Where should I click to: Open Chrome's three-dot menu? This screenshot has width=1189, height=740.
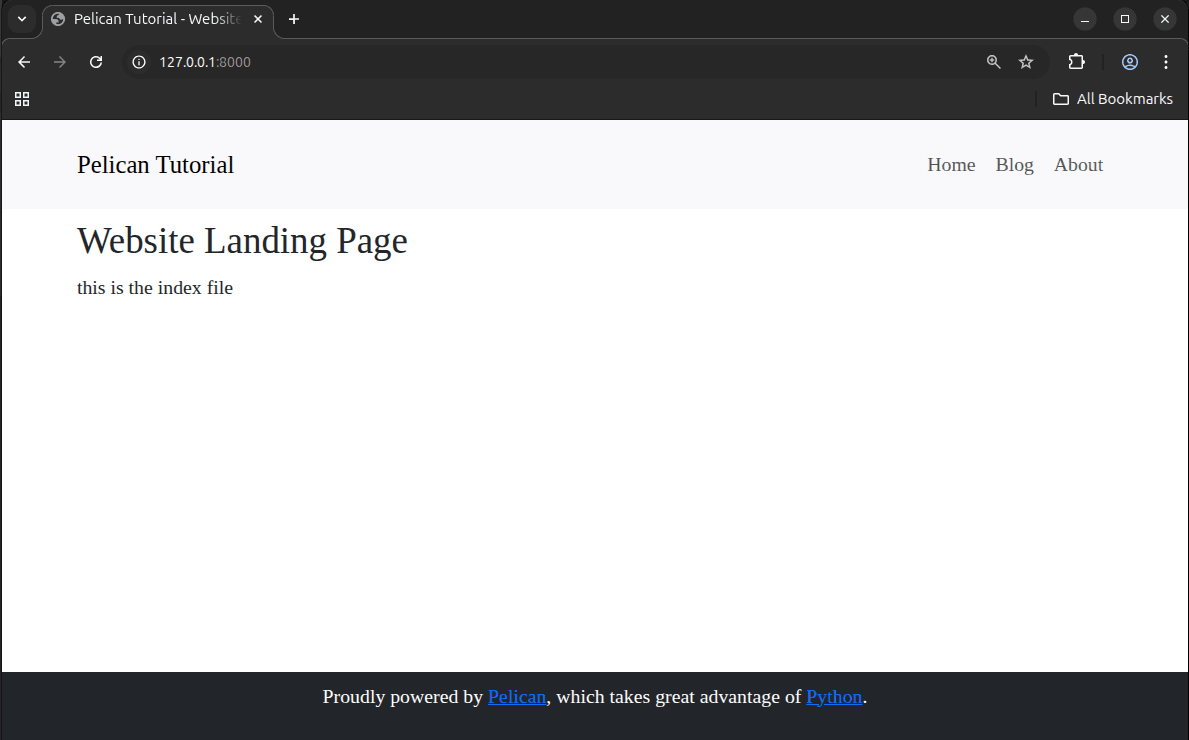coord(1165,62)
